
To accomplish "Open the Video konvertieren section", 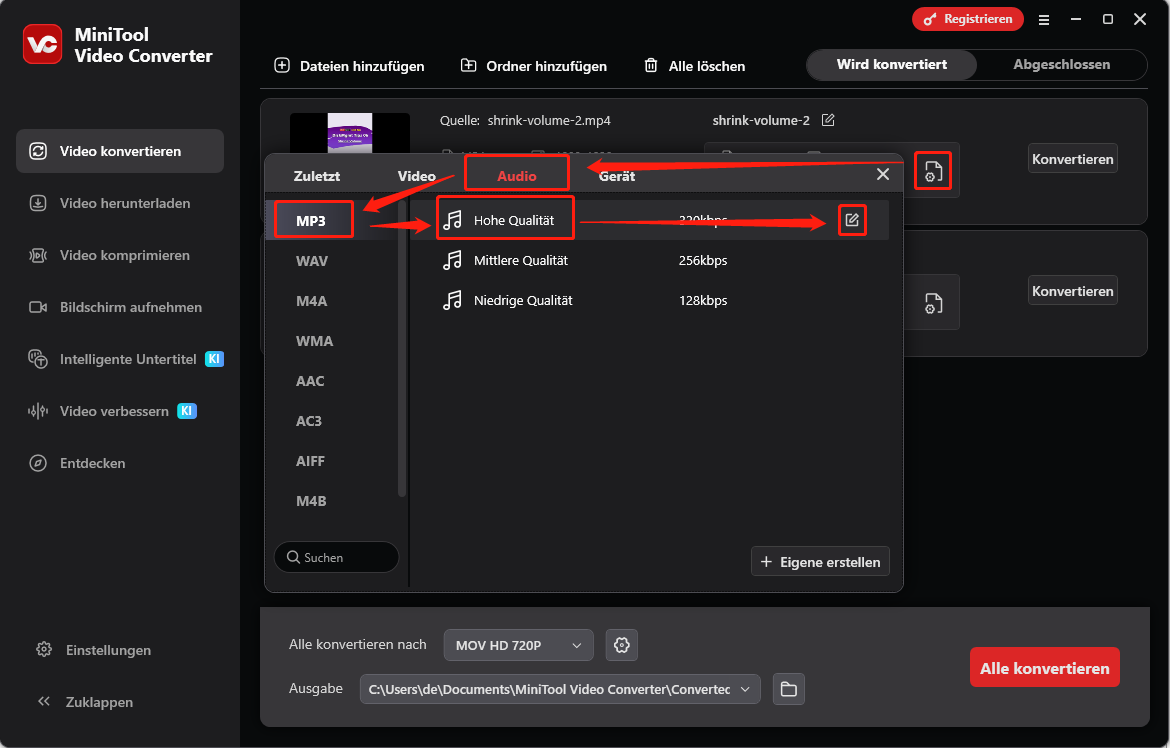I will (x=120, y=151).
